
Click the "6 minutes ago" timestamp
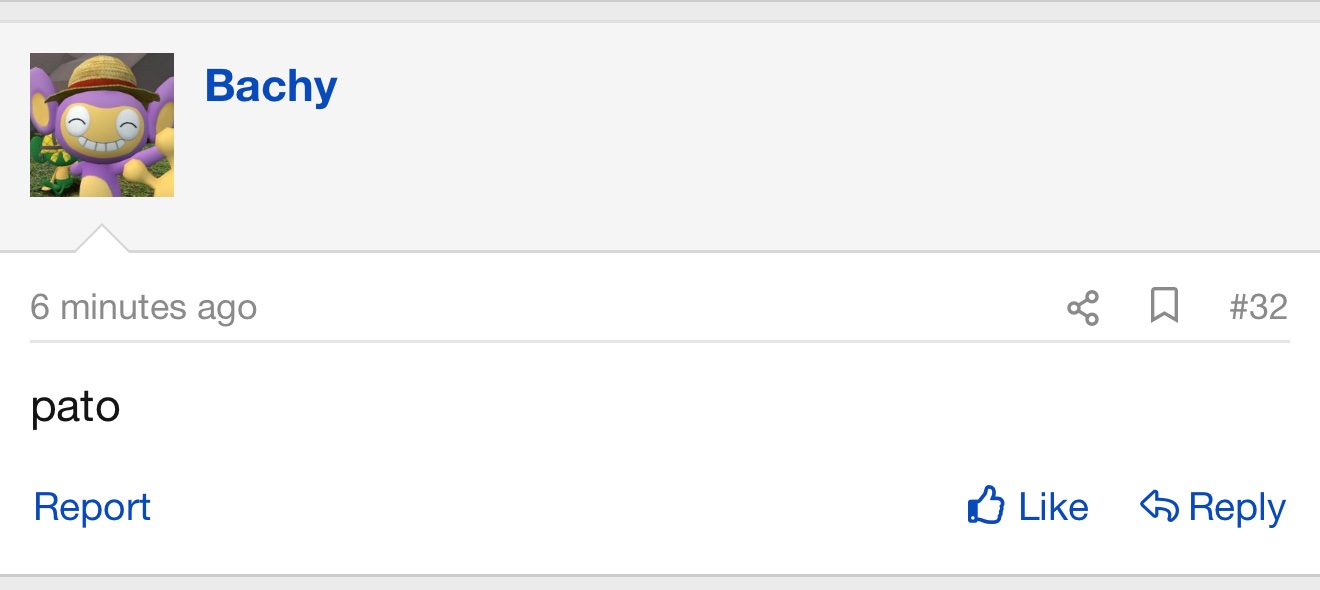tap(143, 307)
